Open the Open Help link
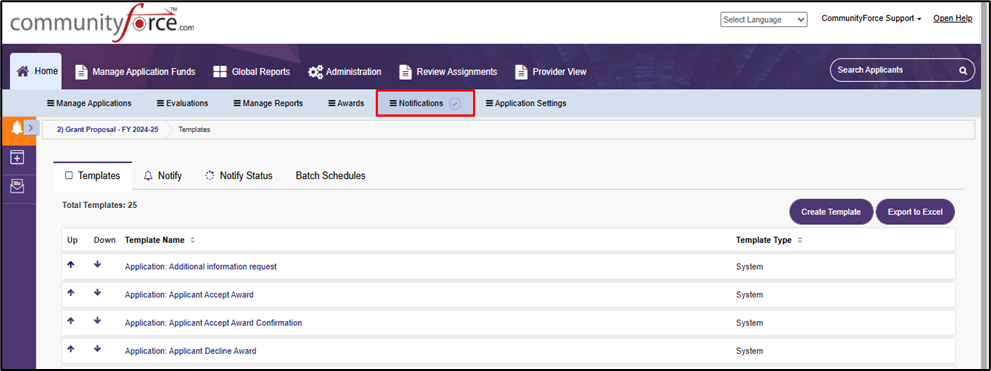Viewport: 991px width, 371px height. pyautogui.click(x=952, y=18)
